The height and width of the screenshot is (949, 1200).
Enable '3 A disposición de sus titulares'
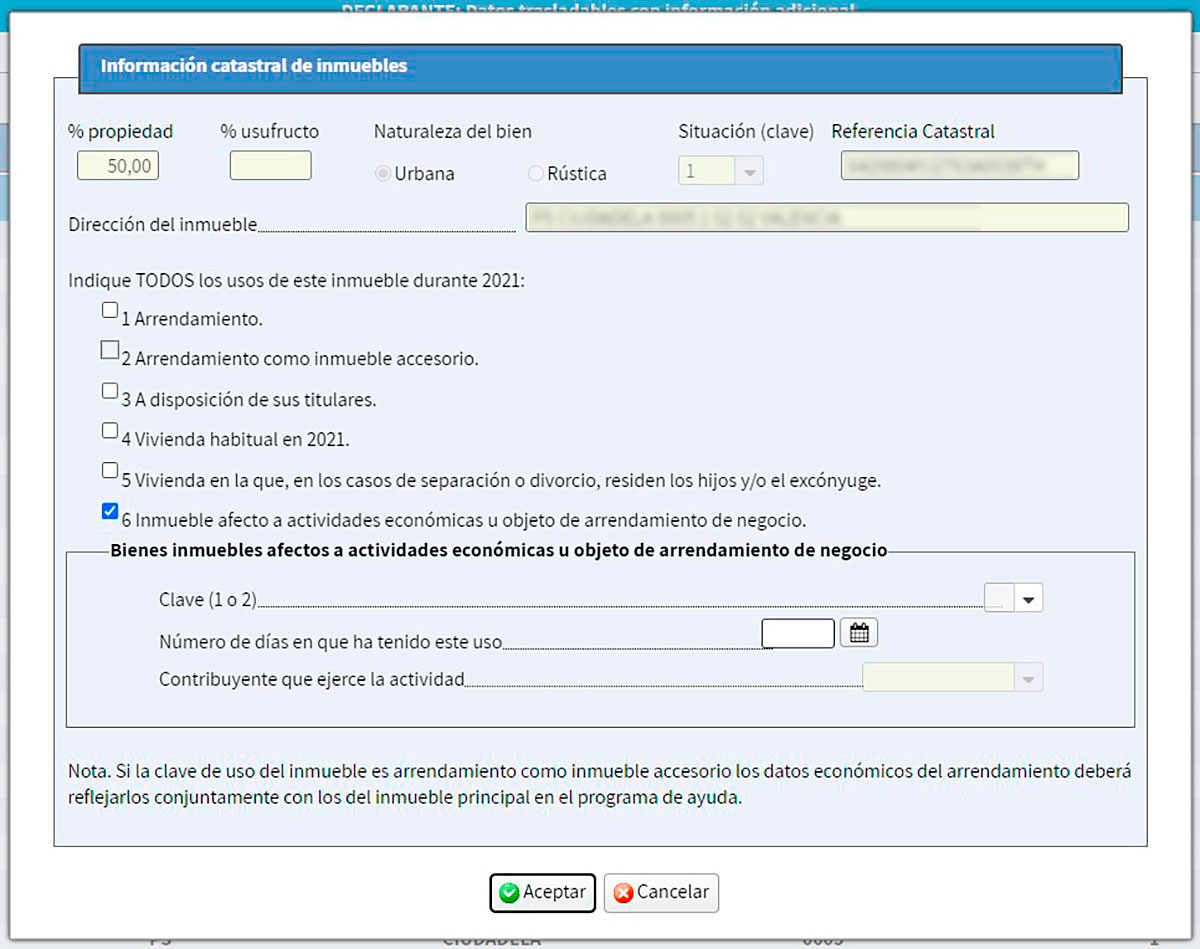(110, 391)
